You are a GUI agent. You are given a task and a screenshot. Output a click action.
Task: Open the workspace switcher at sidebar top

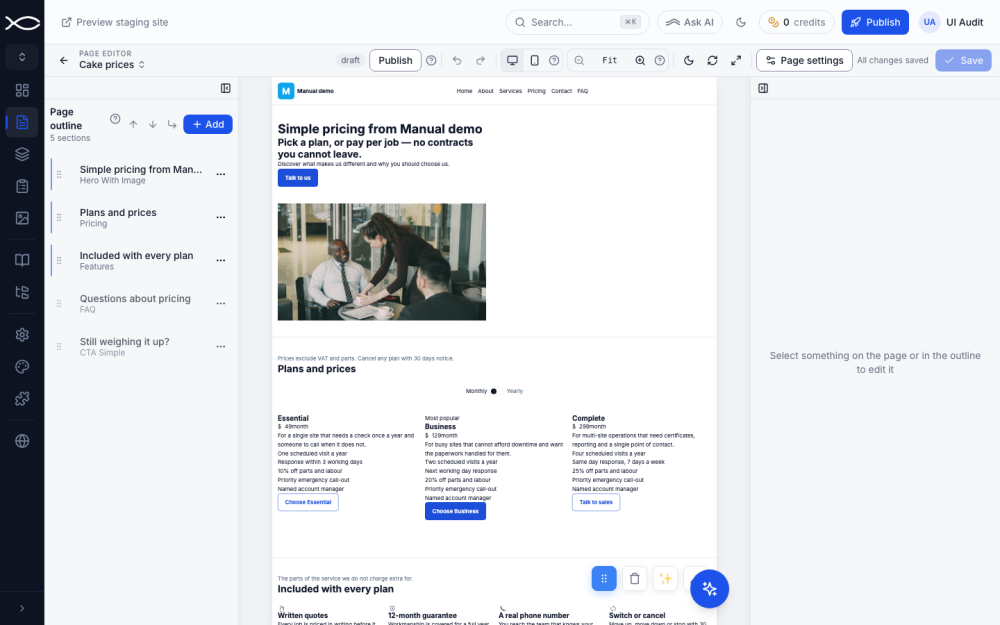coord(22,57)
